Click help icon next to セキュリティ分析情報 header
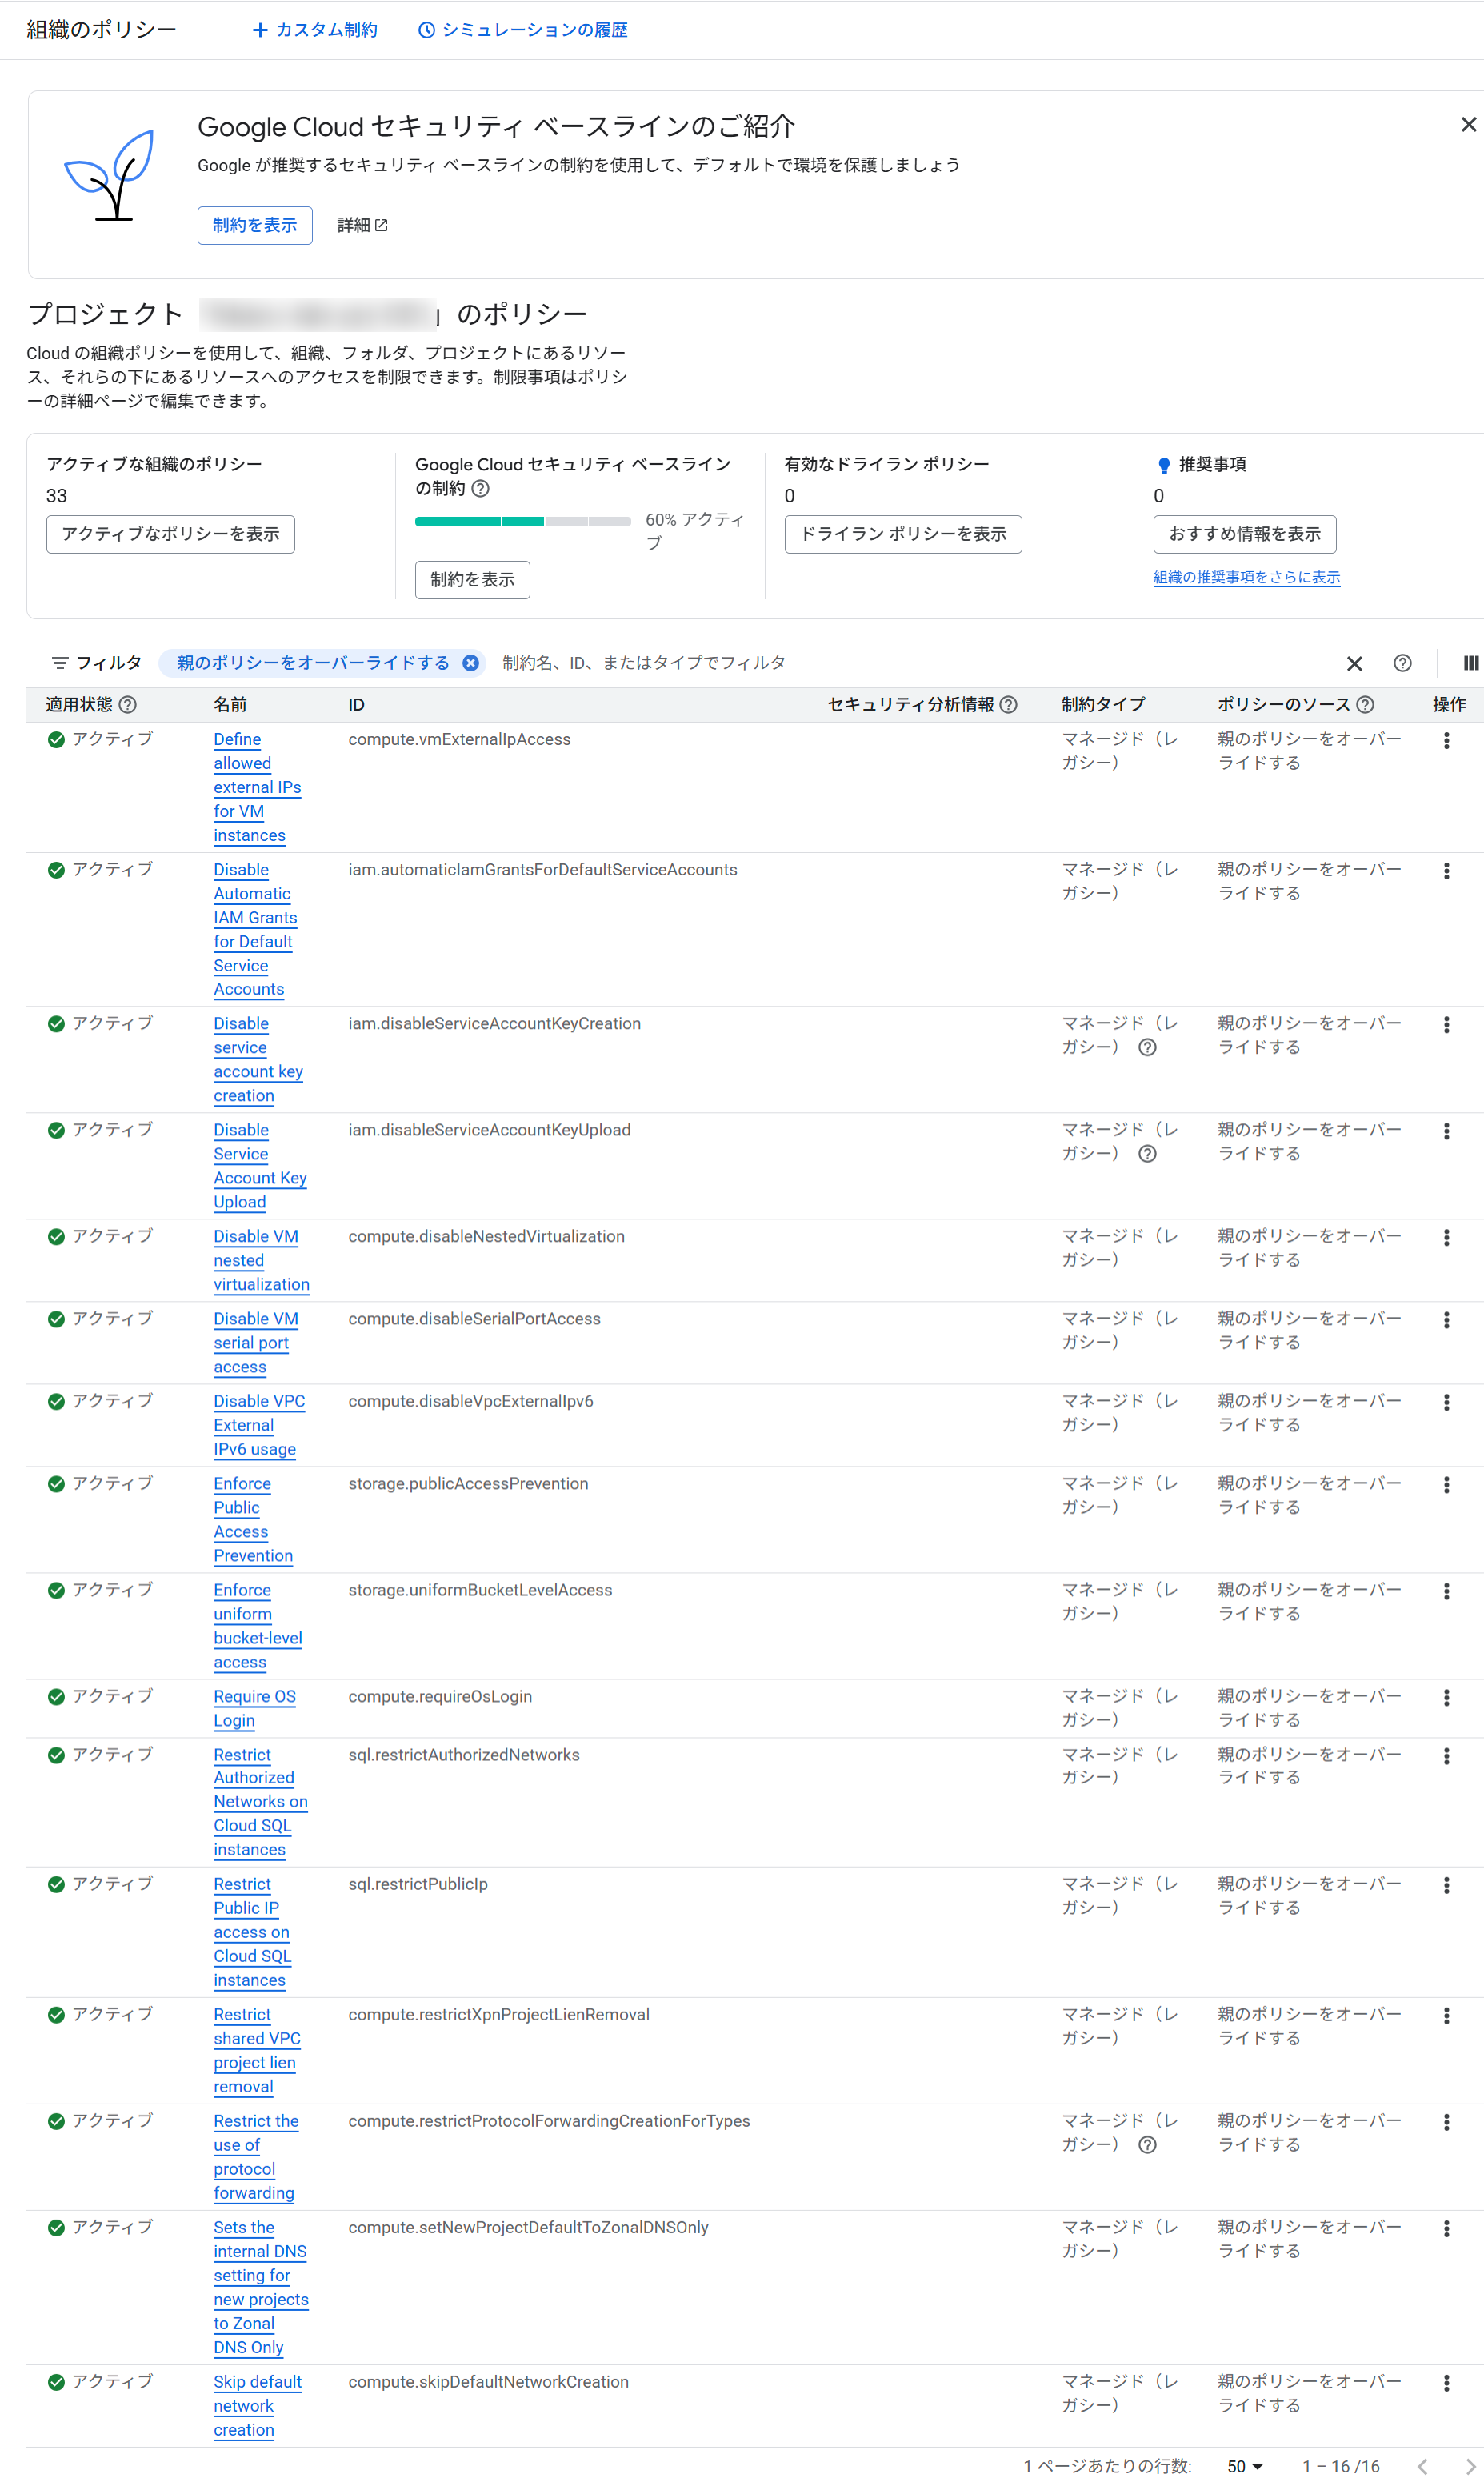 coord(1009,705)
